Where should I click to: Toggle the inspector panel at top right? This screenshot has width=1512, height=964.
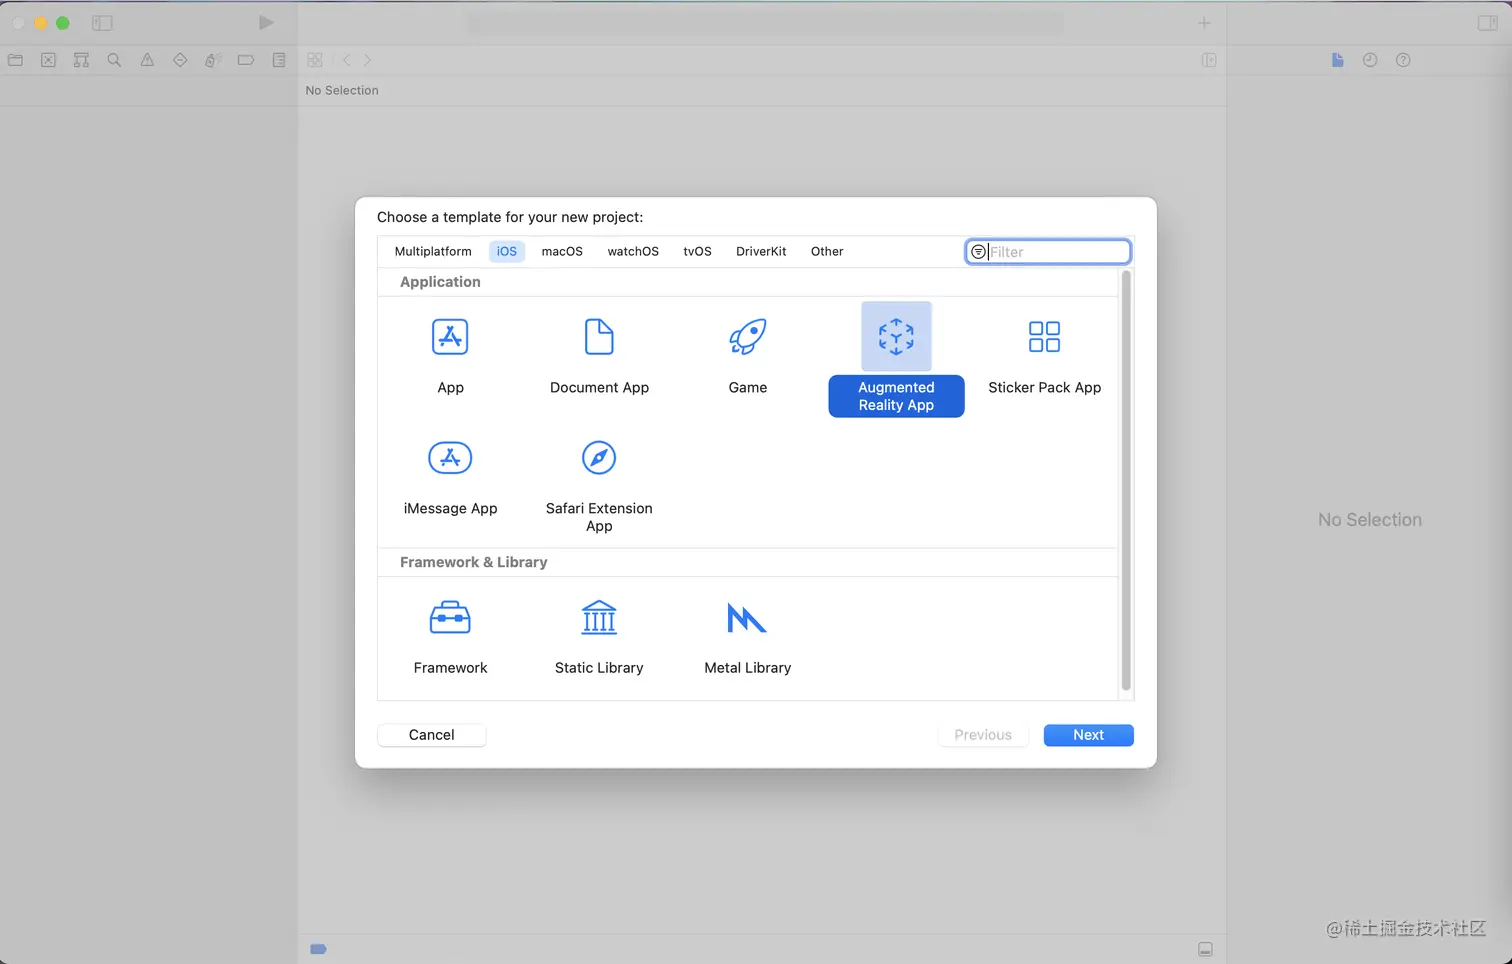pyautogui.click(x=1488, y=22)
